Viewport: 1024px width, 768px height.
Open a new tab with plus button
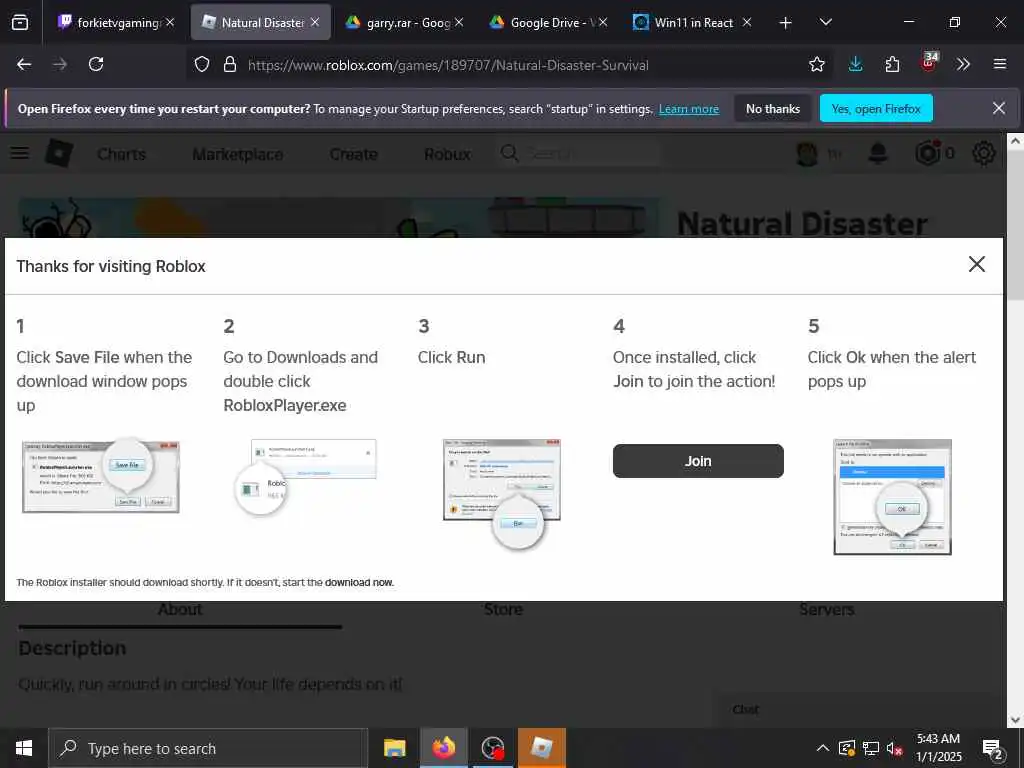(x=785, y=23)
